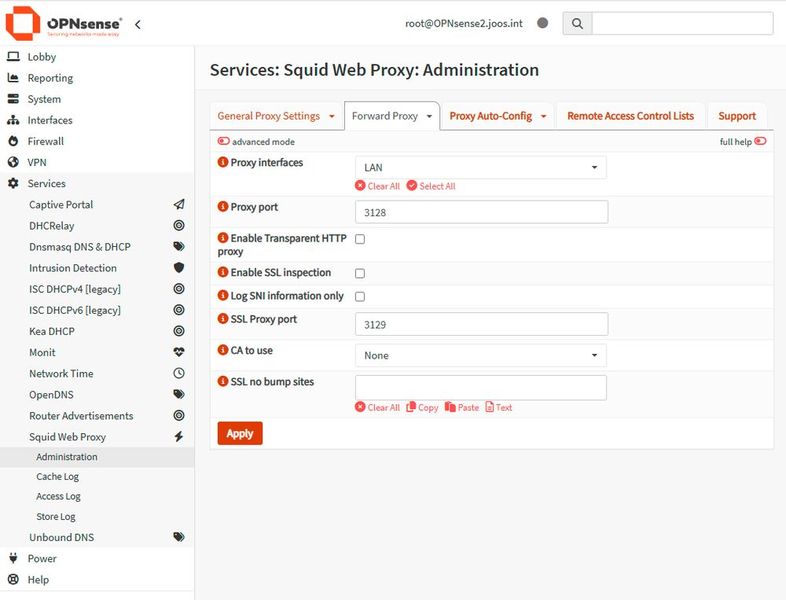Click Copy under SSL no bump sites

click(422, 408)
